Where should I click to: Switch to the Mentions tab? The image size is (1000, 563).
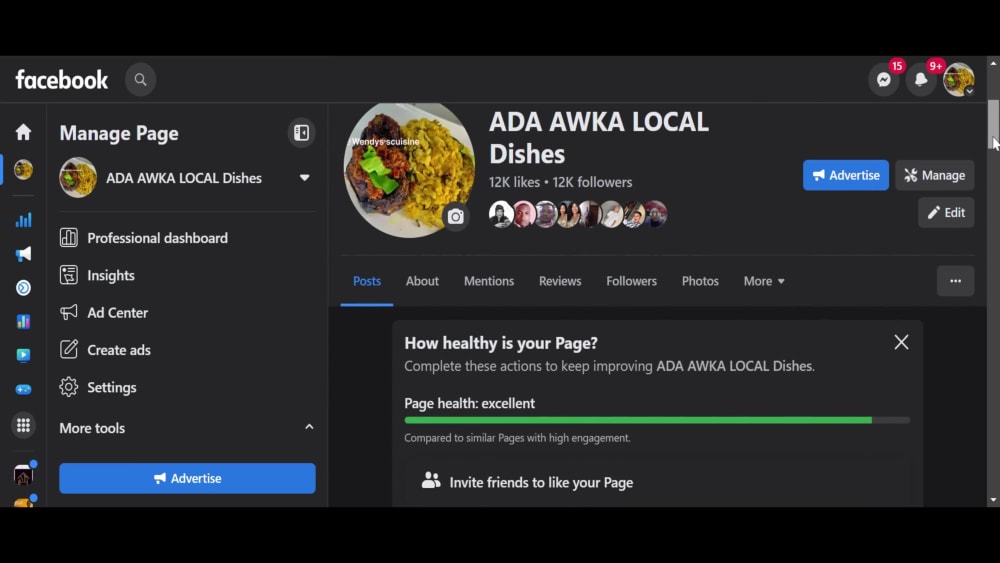coord(489,281)
